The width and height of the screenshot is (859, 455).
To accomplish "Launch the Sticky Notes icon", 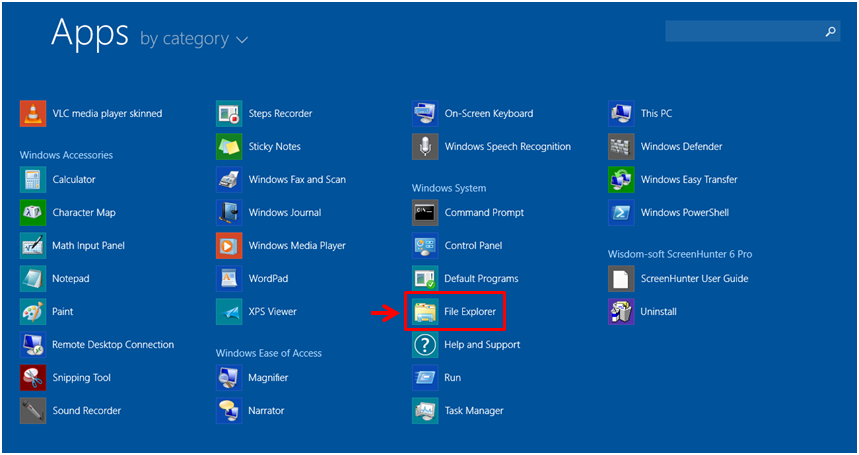I will click(x=229, y=147).
